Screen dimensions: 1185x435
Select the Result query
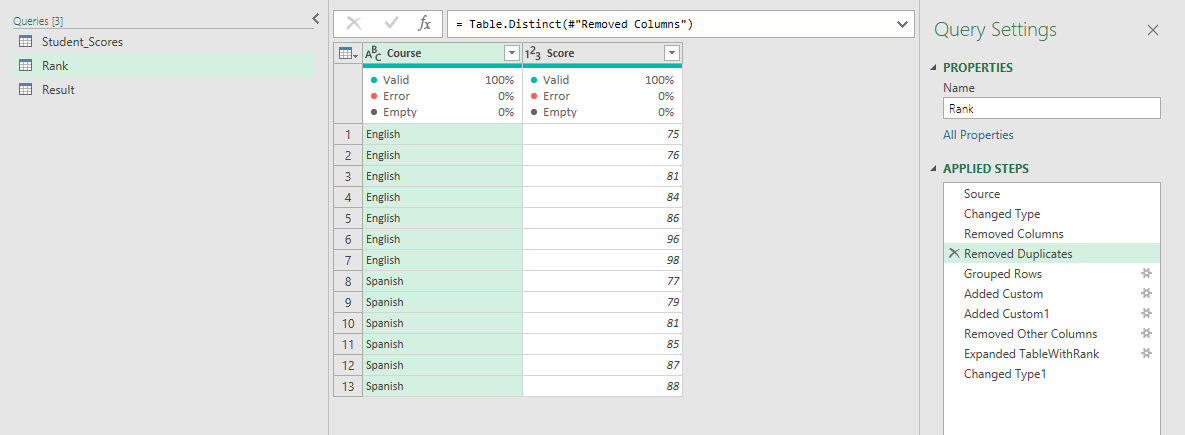pyautogui.click(x=58, y=90)
